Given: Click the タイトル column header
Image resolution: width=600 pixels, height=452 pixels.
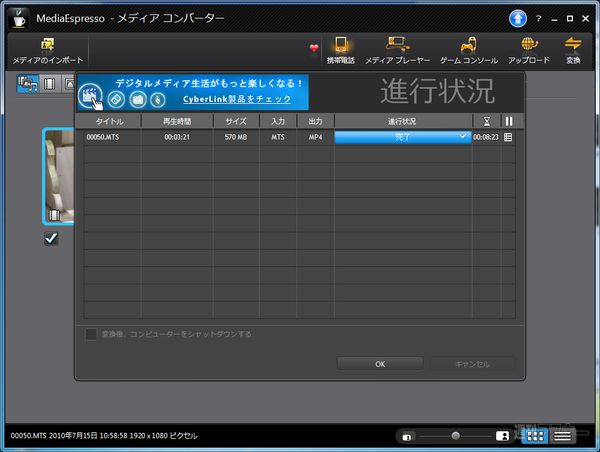Looking at the screenshot, I should [109, 121].
